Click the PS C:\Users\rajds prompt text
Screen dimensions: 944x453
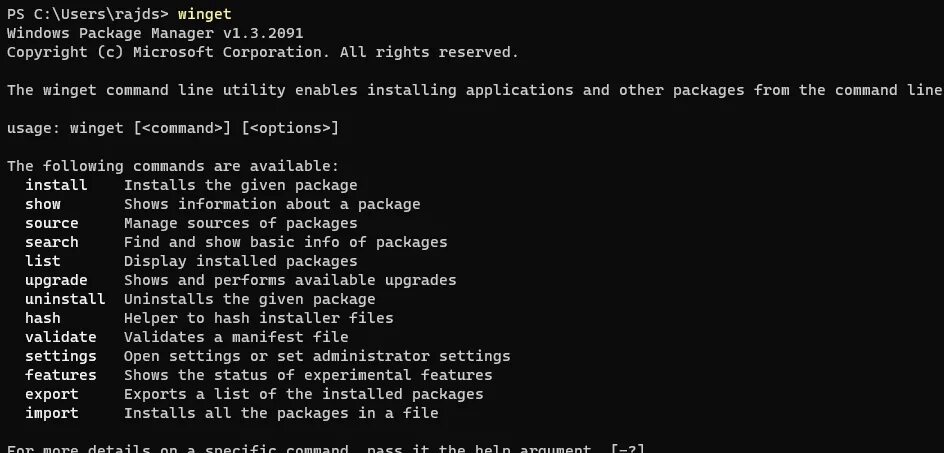point(88,14)
